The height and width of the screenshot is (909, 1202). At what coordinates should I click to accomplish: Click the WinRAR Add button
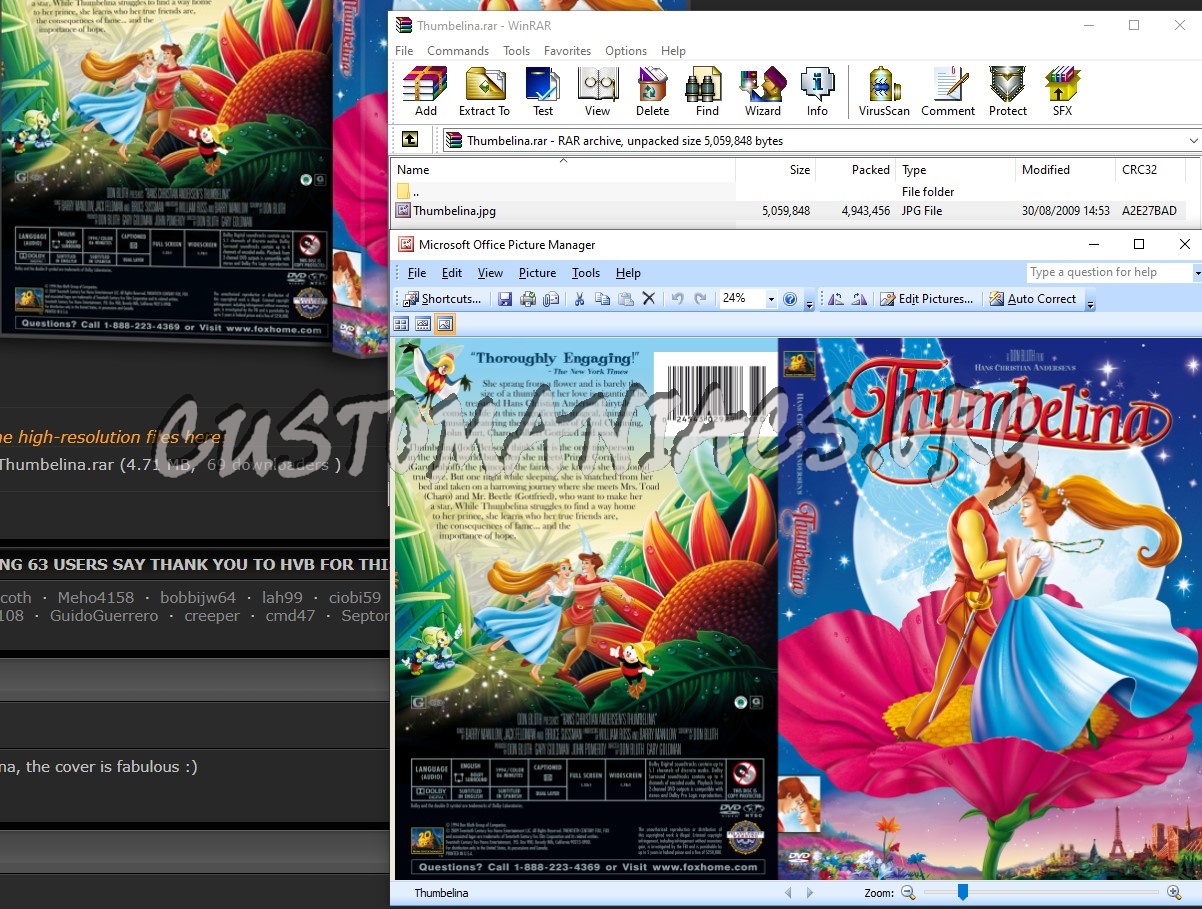point(426,92)
